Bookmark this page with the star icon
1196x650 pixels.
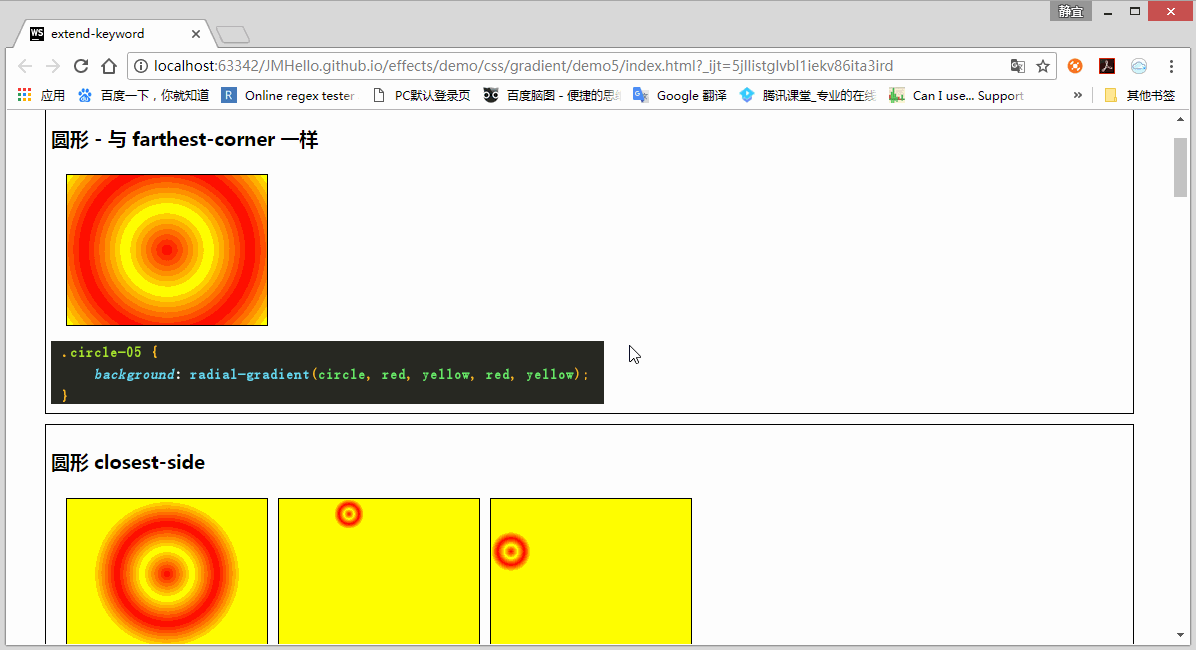click(x=1043, y=66)
